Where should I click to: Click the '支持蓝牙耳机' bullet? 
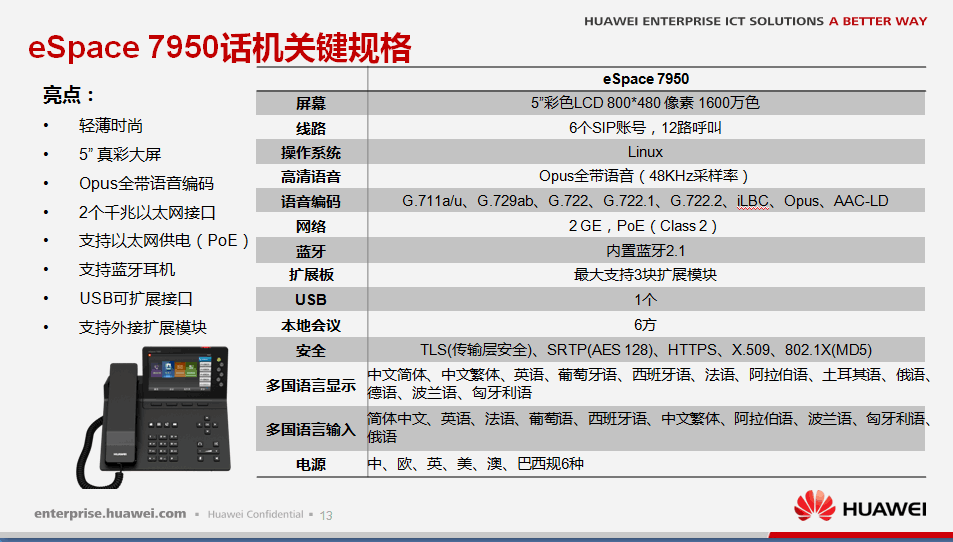click(x=127, y=270)
